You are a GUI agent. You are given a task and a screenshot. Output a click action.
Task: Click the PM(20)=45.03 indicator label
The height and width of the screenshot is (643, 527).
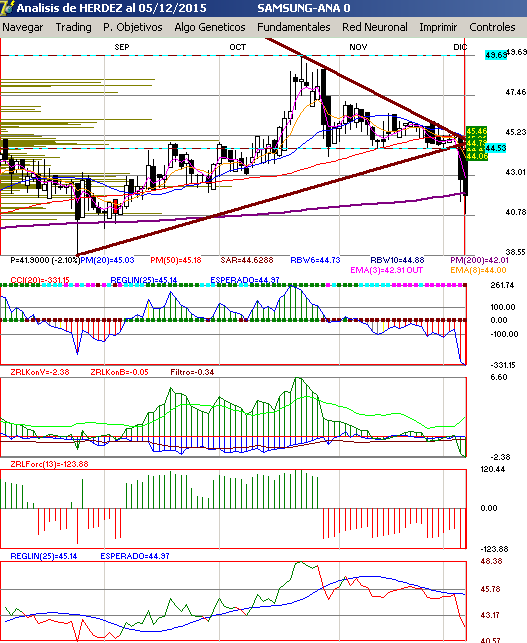point(107,260)
